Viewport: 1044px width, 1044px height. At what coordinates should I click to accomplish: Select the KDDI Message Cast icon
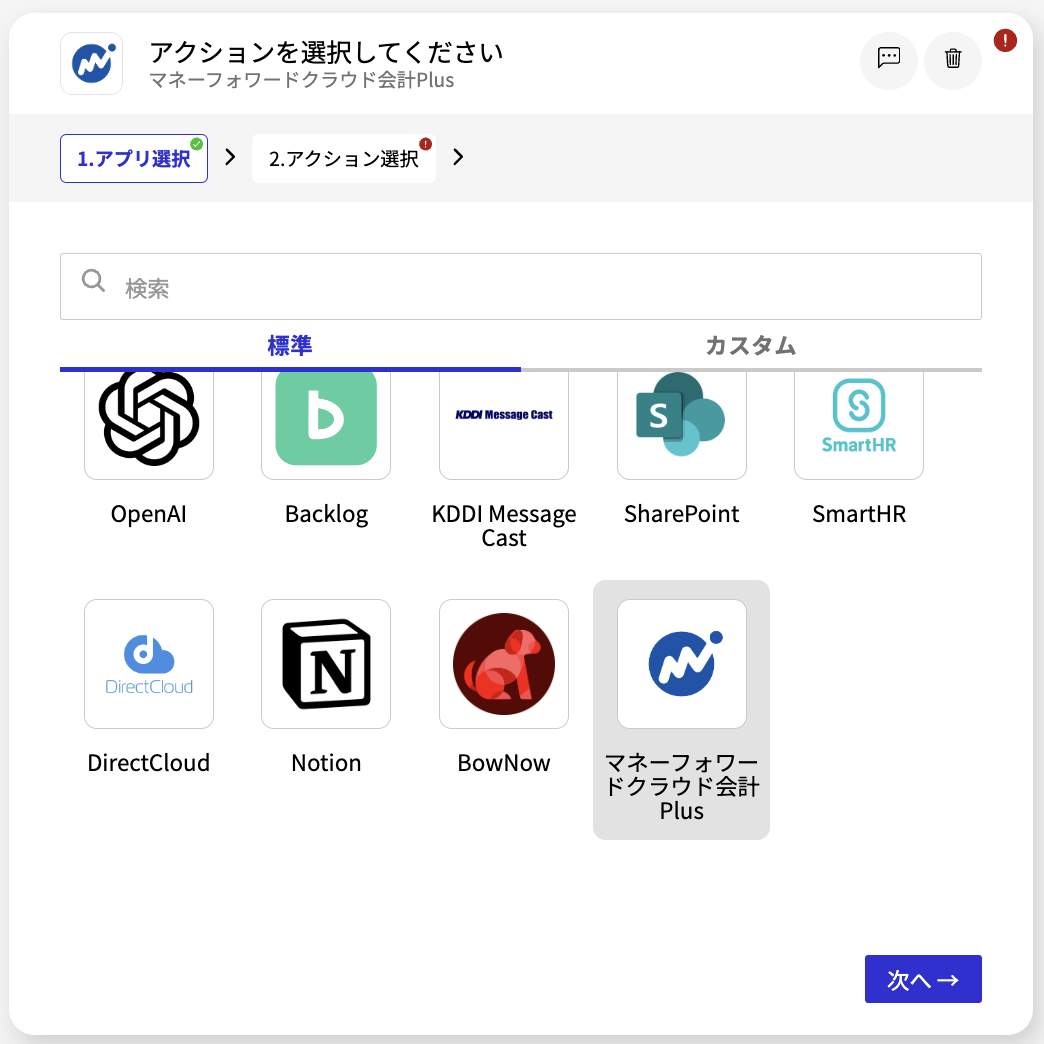coord(504,425)
